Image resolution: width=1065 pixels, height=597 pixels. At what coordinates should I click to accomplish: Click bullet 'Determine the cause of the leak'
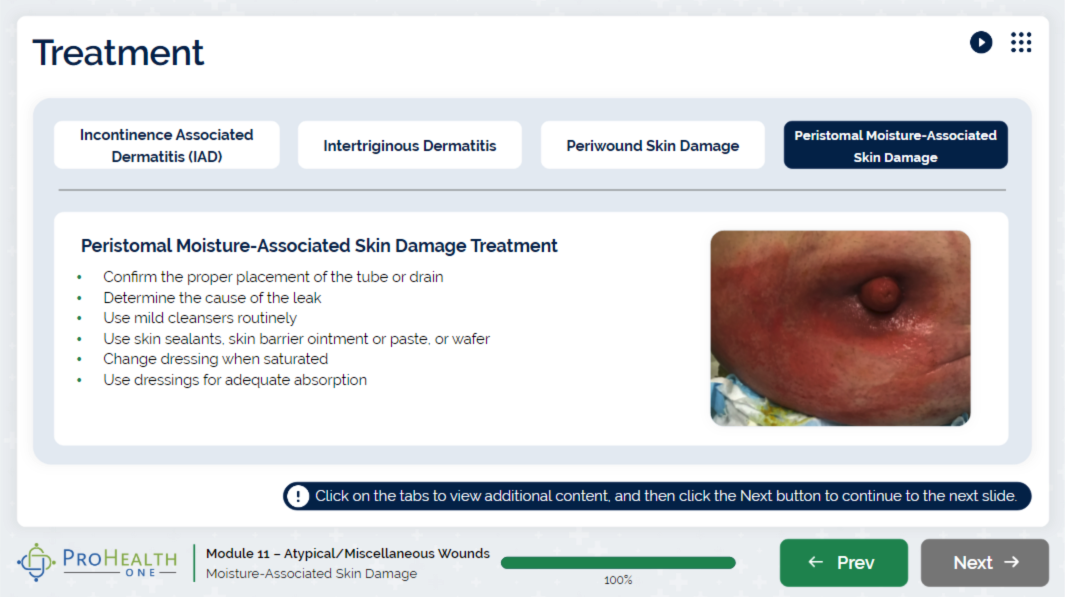212,297
